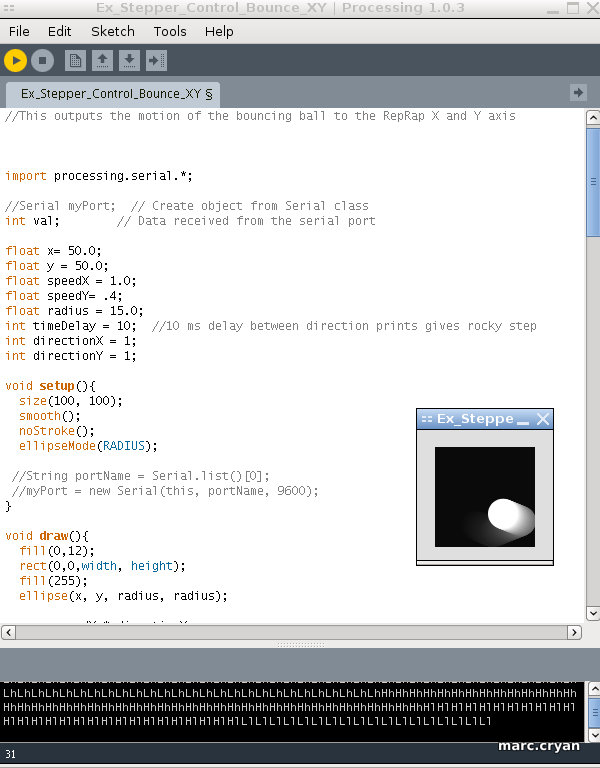Image resolution: width=600 pixels, height=768 pixels.
Task: Run the sketch with the Play button
Action: [15, 61]
